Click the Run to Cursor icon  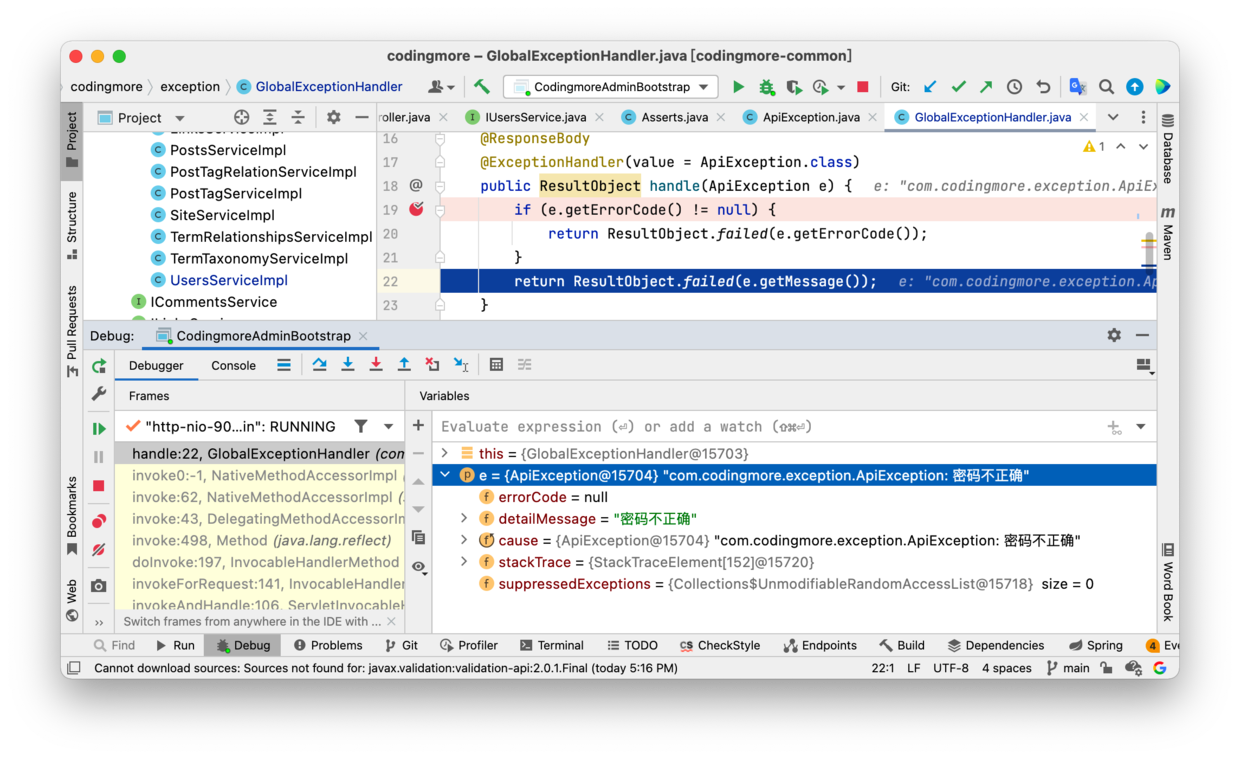(461, 365)
